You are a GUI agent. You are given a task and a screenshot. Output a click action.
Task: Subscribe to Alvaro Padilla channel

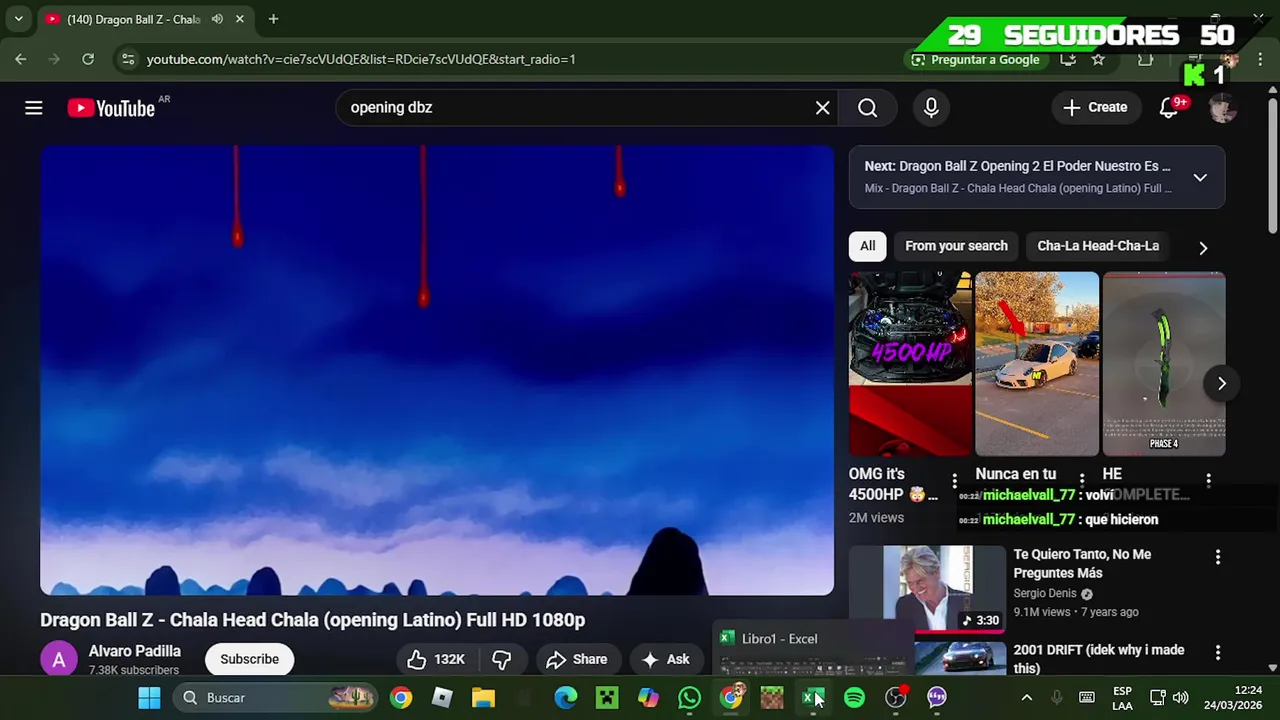(249, 659)
